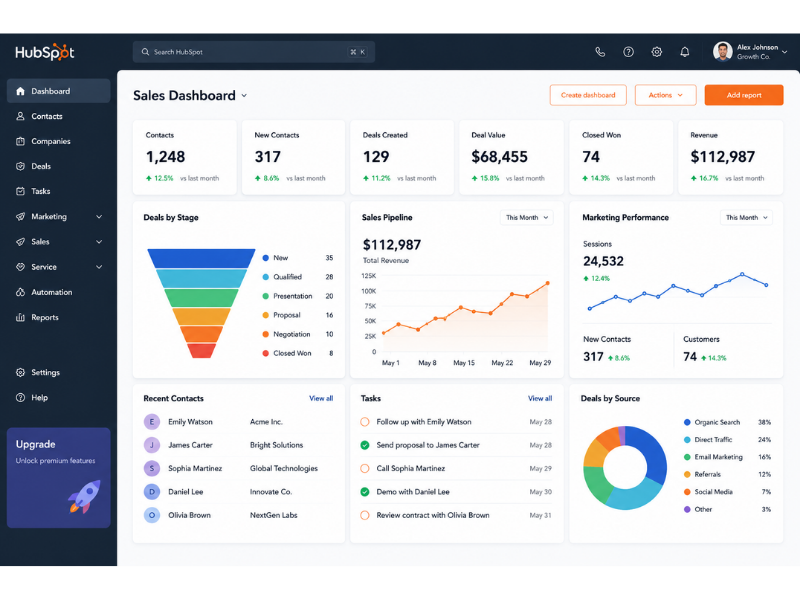Click the Revenue $112,987 card
Screen dimensions: 800x600
[731, 157]
